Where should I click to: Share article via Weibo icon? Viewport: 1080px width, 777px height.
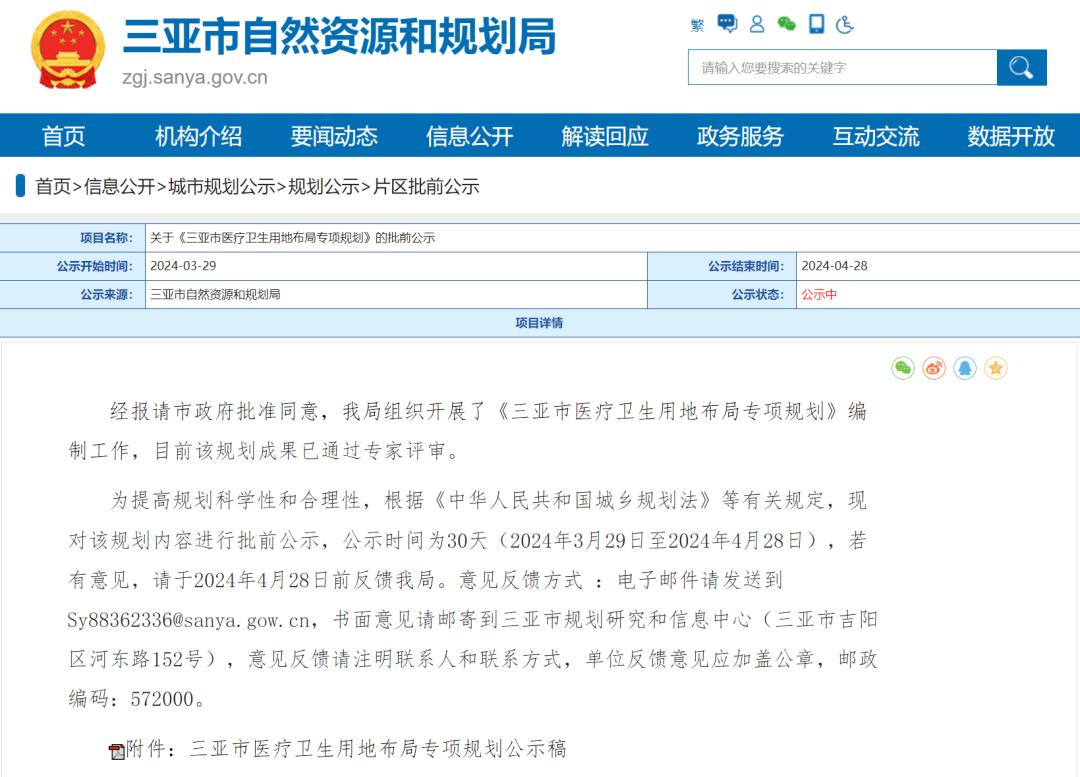pyautogui.click(x=933, y=369)
